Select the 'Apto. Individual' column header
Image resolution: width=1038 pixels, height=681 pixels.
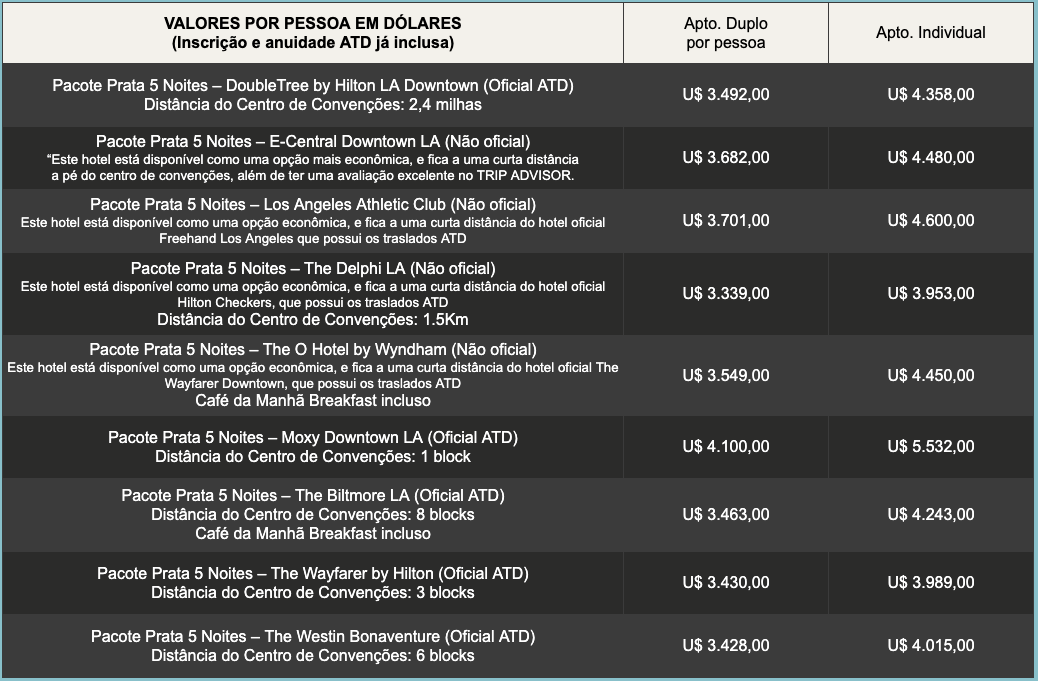click(930, 33)
